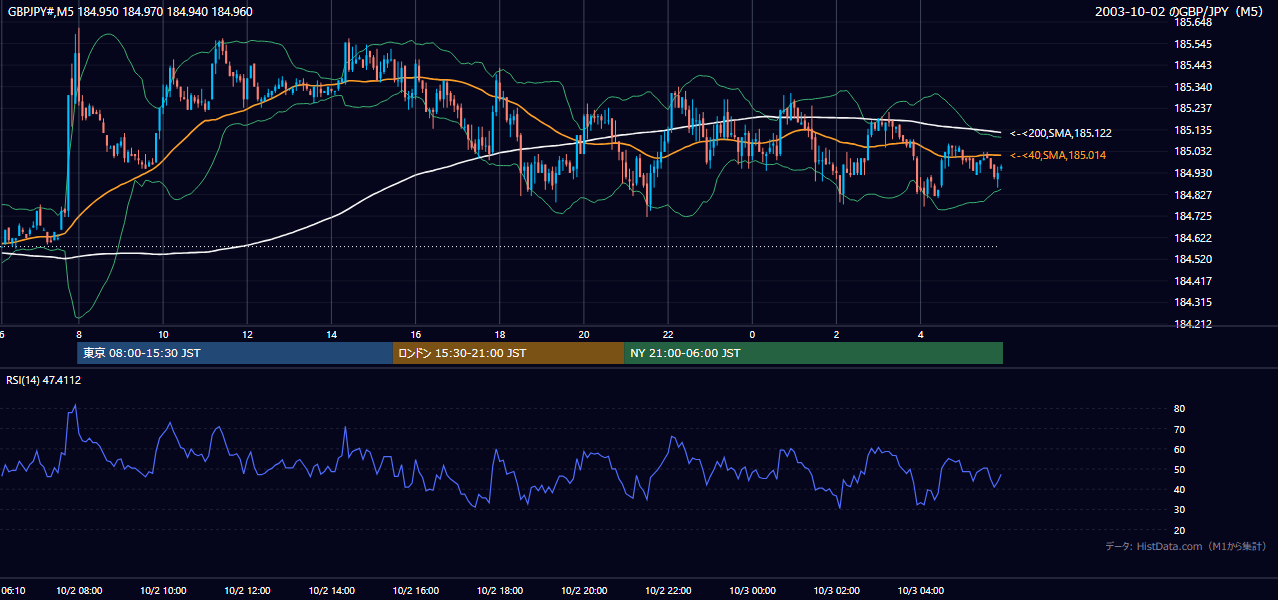Click the 10/3 04:00 timeline label
The height and width of the screenshot is (600, 1278).
[920, 591]
